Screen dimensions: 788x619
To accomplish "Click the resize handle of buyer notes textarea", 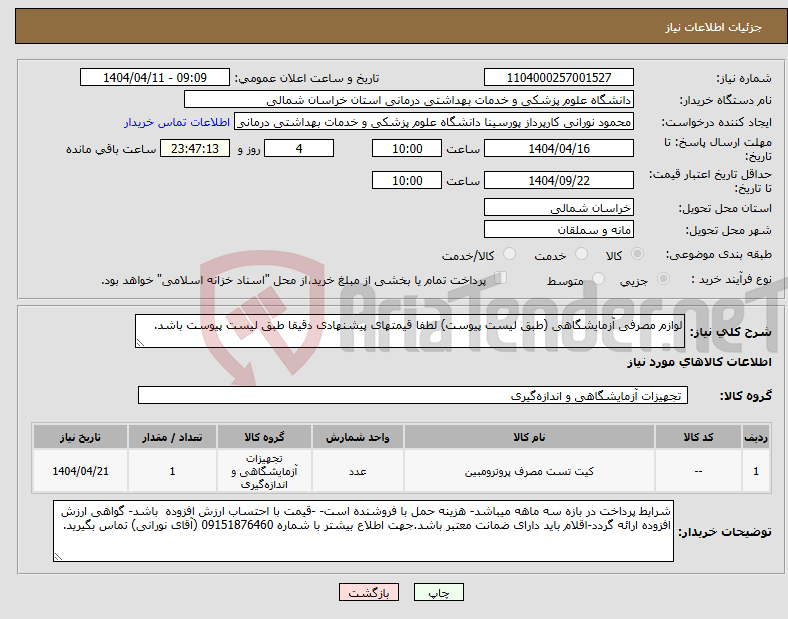I will pos(58,557).
